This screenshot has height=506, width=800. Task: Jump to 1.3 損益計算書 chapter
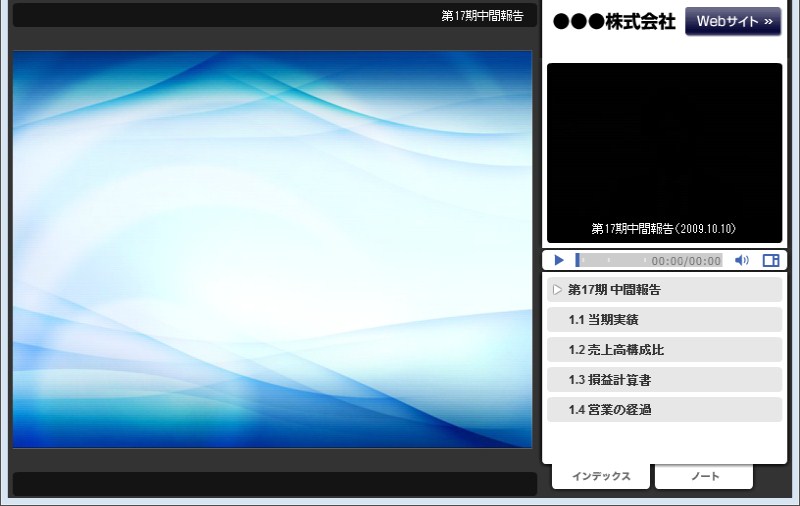(664, 380)
